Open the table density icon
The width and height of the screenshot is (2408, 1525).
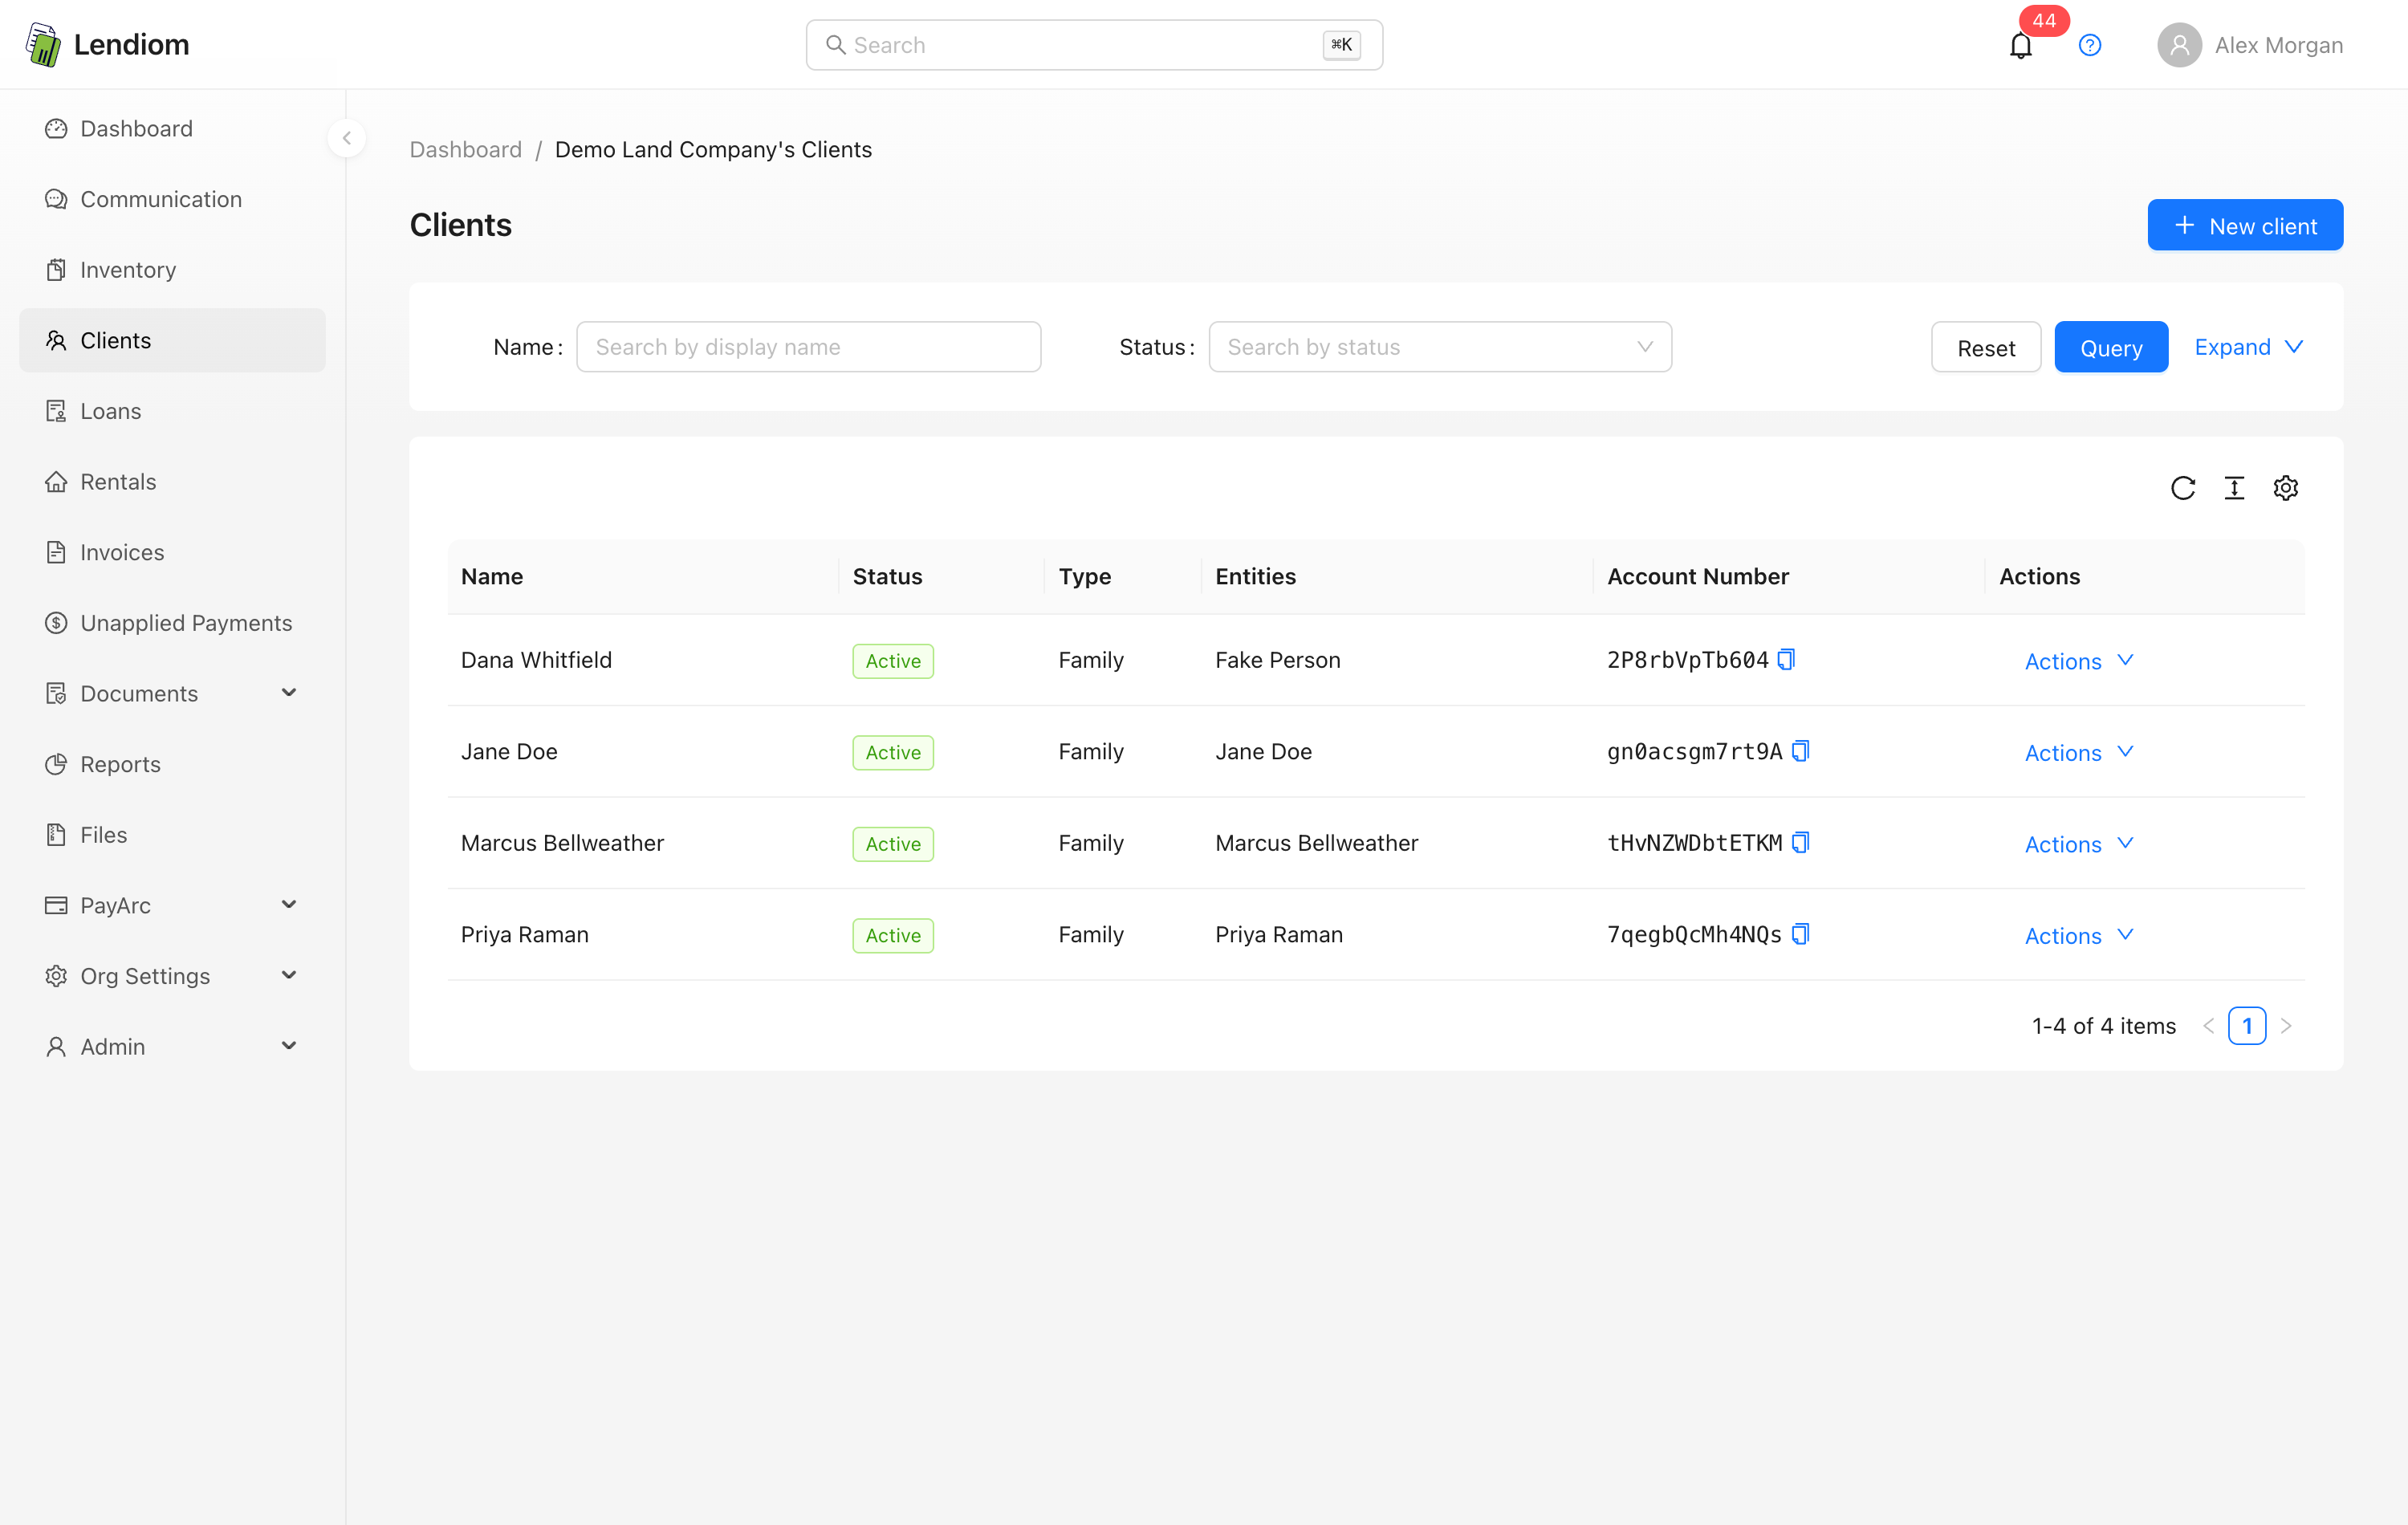point(2234,488)
